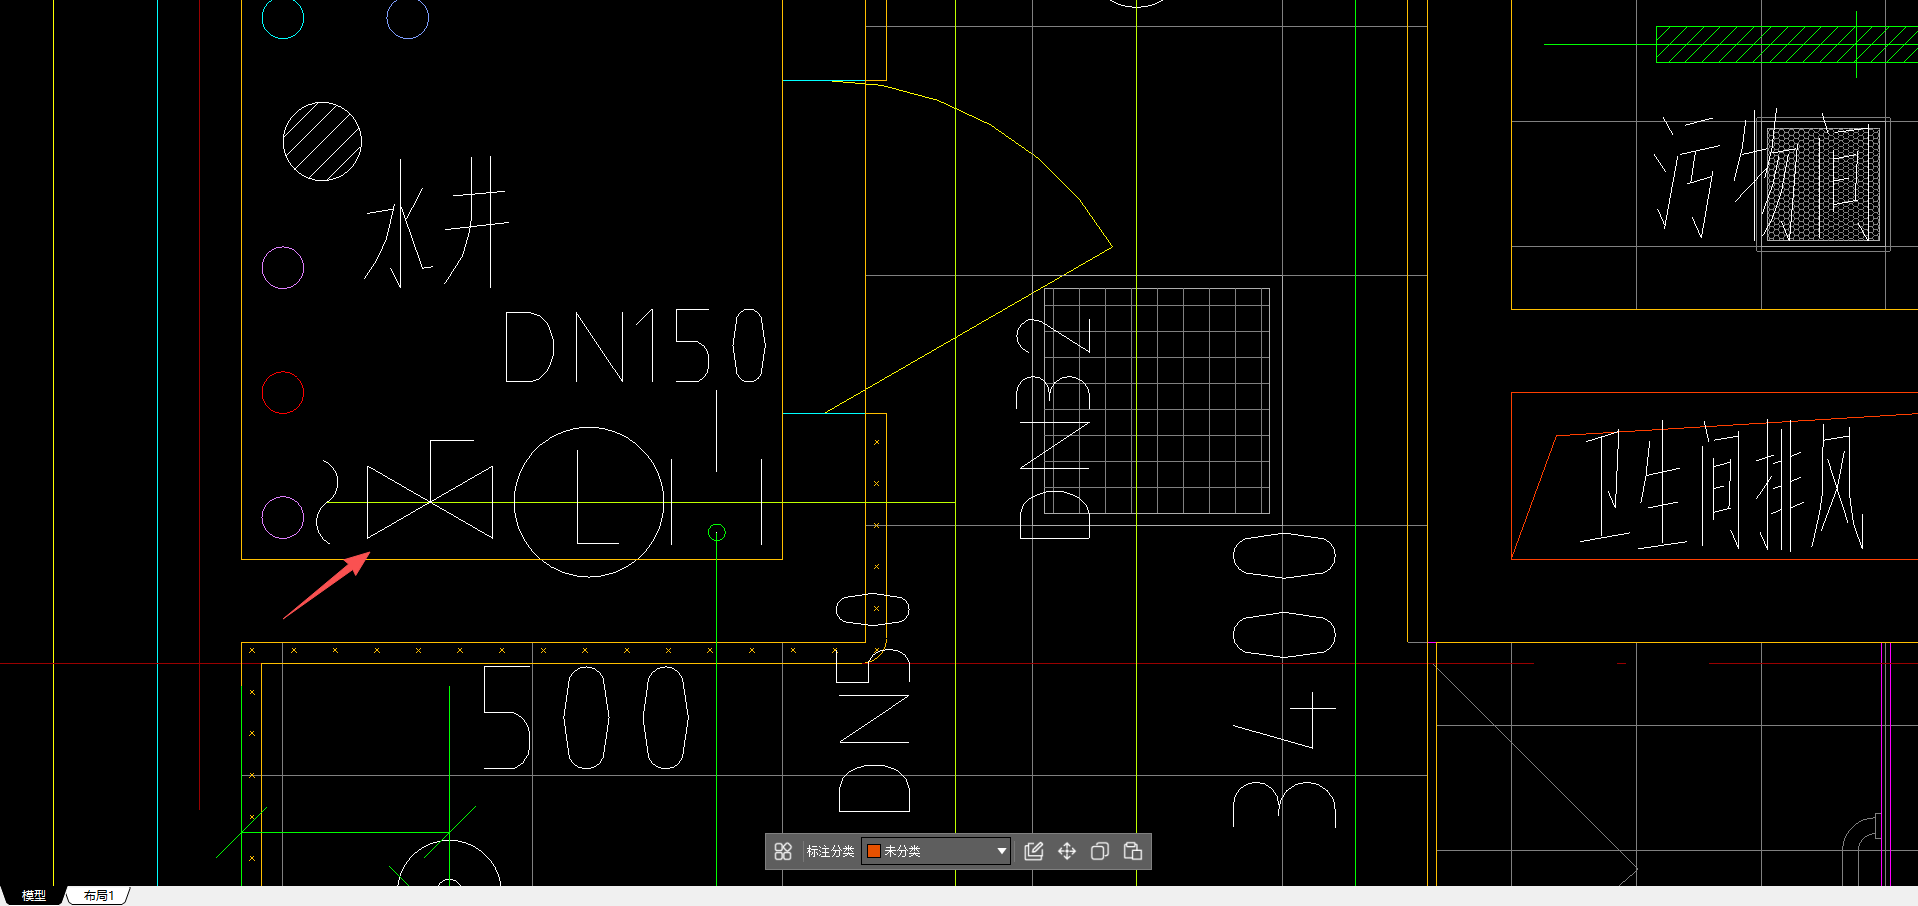Select the 水井 text in the drawing
Image resolution: width=1918 pixels, height=906 pixels.
click(437, 223)
